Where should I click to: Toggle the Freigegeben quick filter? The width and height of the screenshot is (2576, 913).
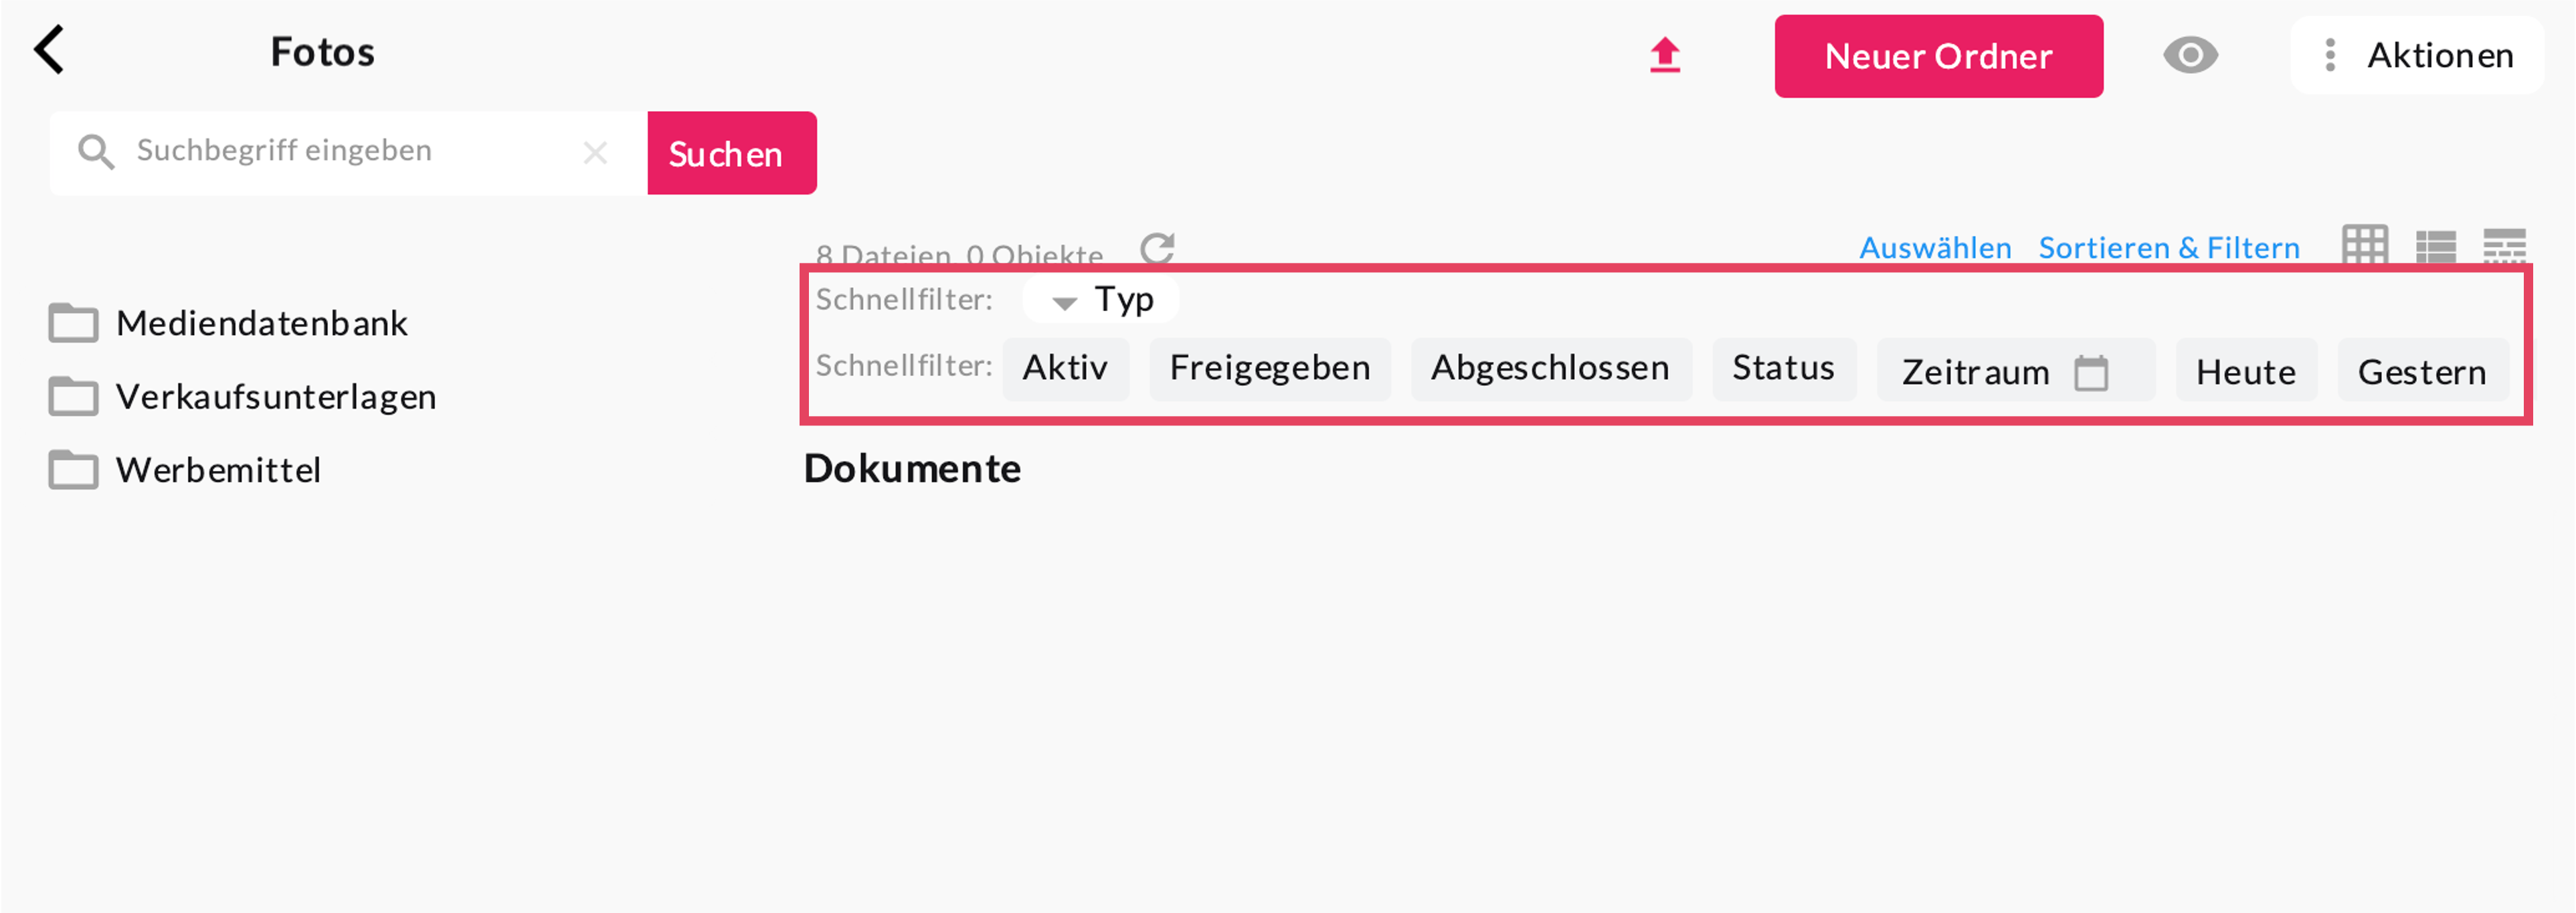1269,368
